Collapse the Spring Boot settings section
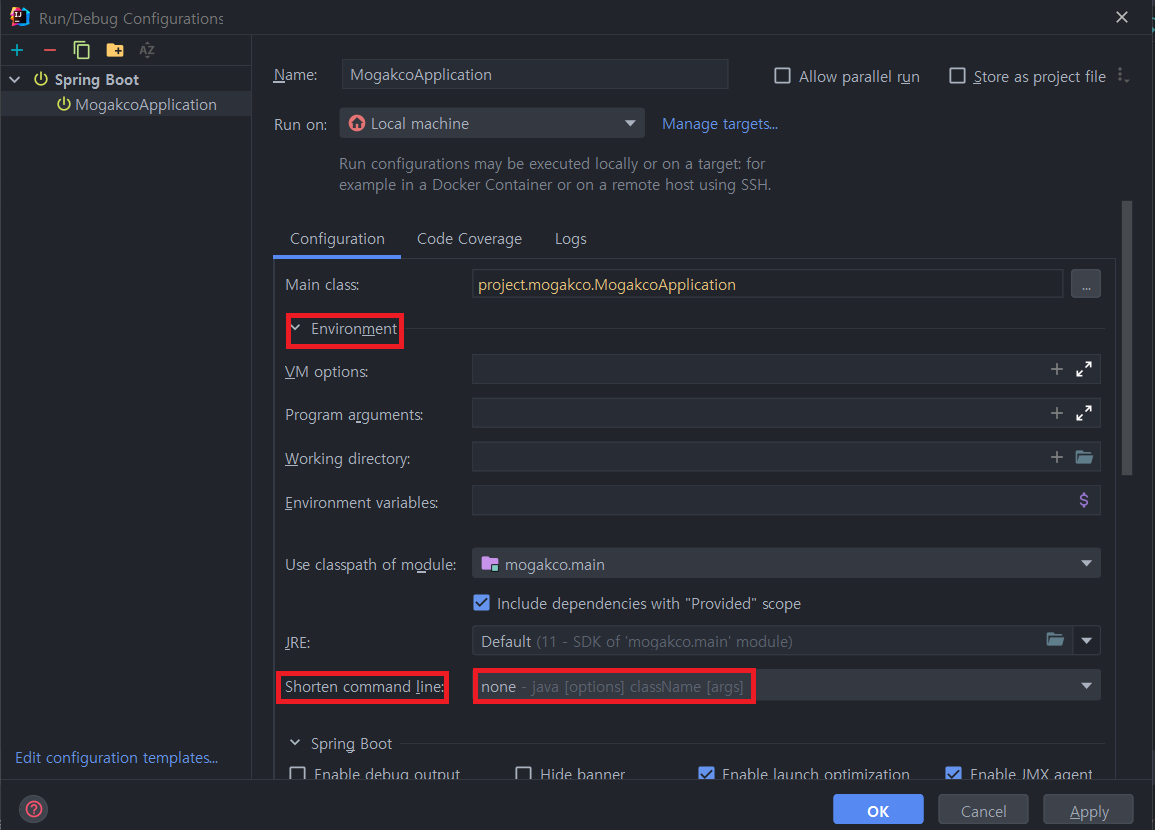 (295, 742)
